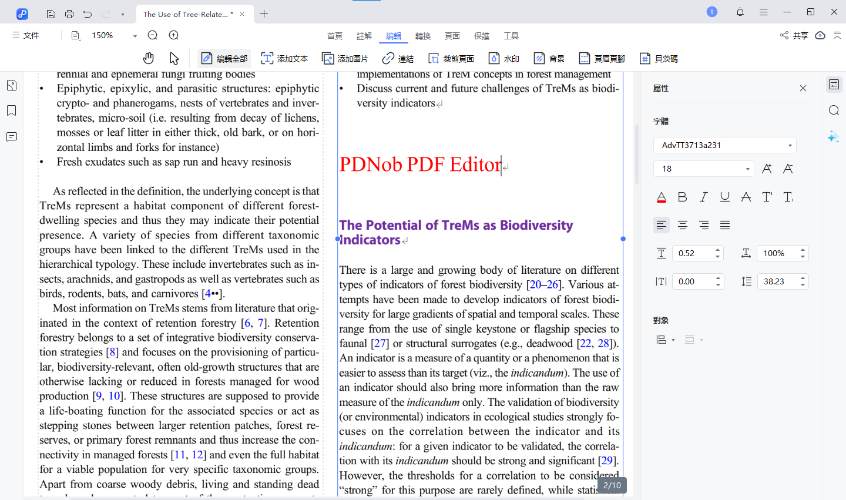Toggle underline text formatting
This screenshot has height=500, width=846.
pos(724,197)
